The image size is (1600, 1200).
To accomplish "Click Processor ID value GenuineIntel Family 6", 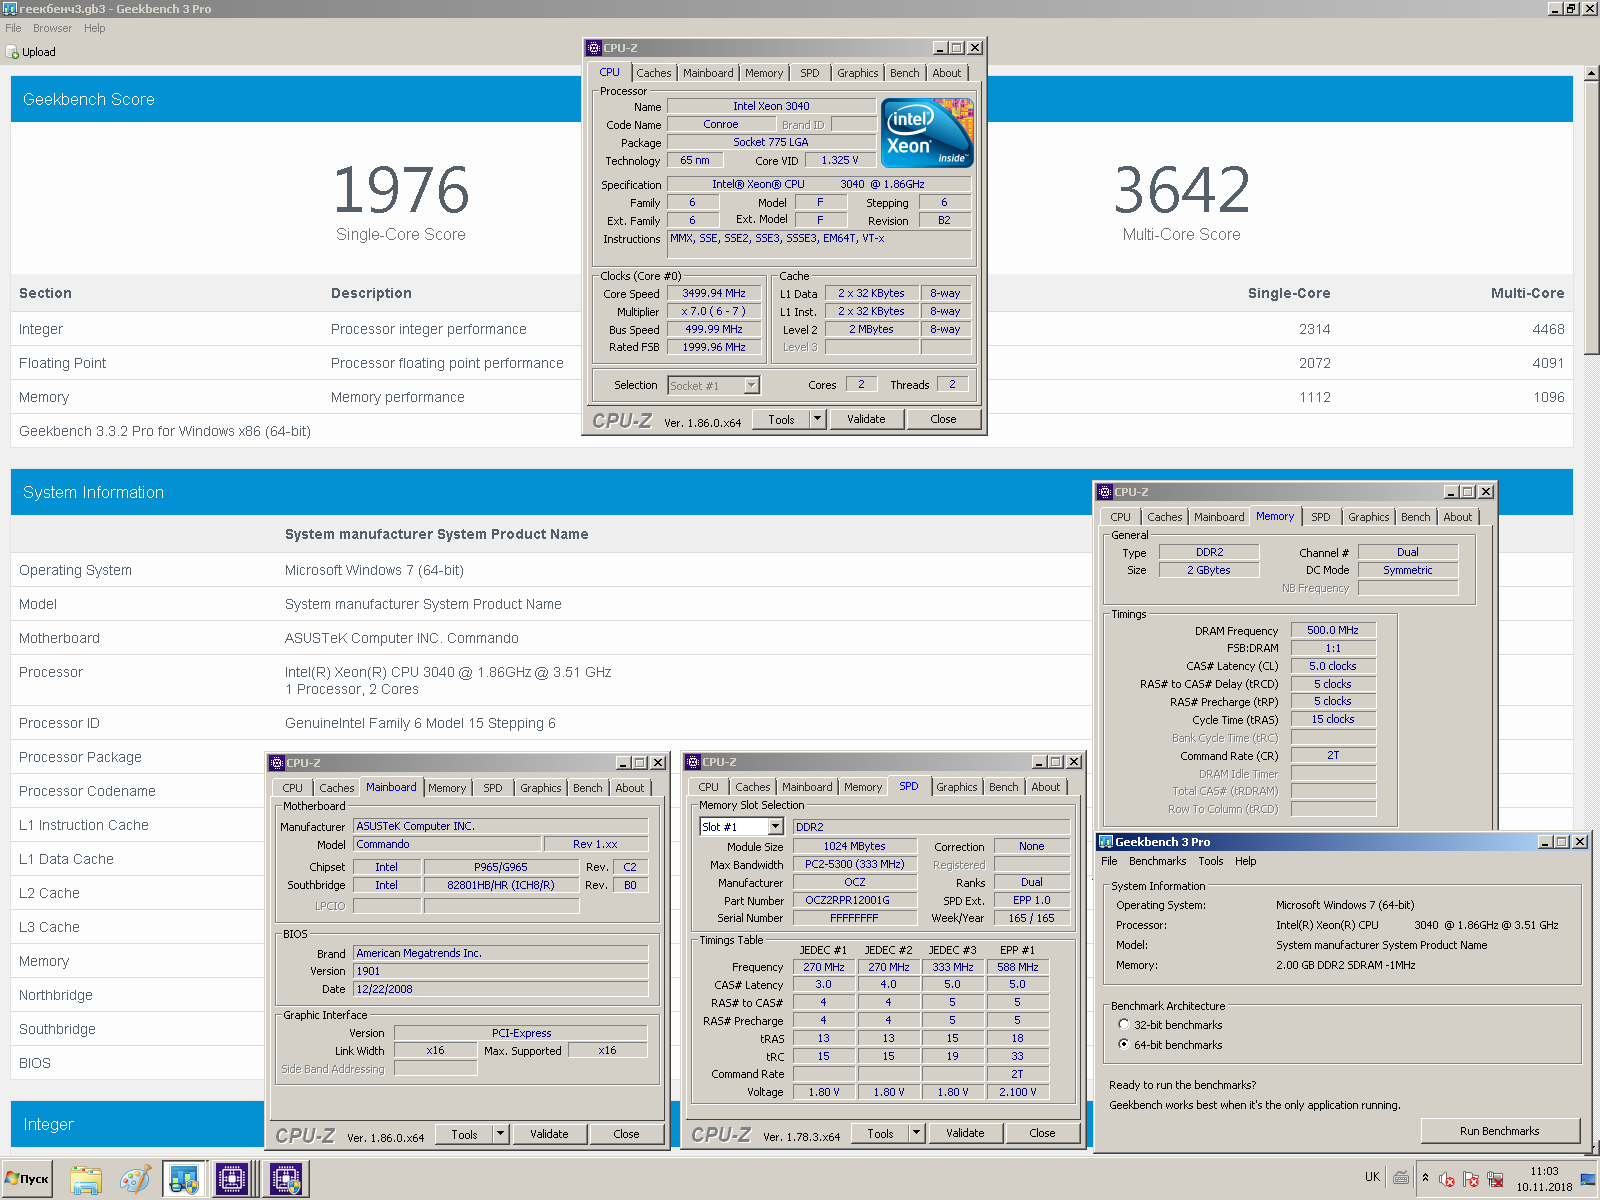I will 420,723.
